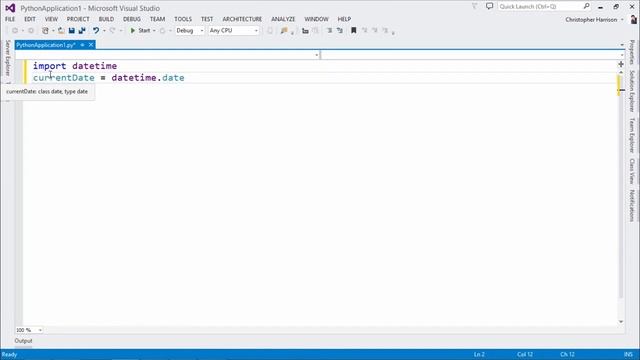Screen dimensions: 640x360
Task: Click the Navigate Backward arrow icon
Action: click(x=15, y=31)
